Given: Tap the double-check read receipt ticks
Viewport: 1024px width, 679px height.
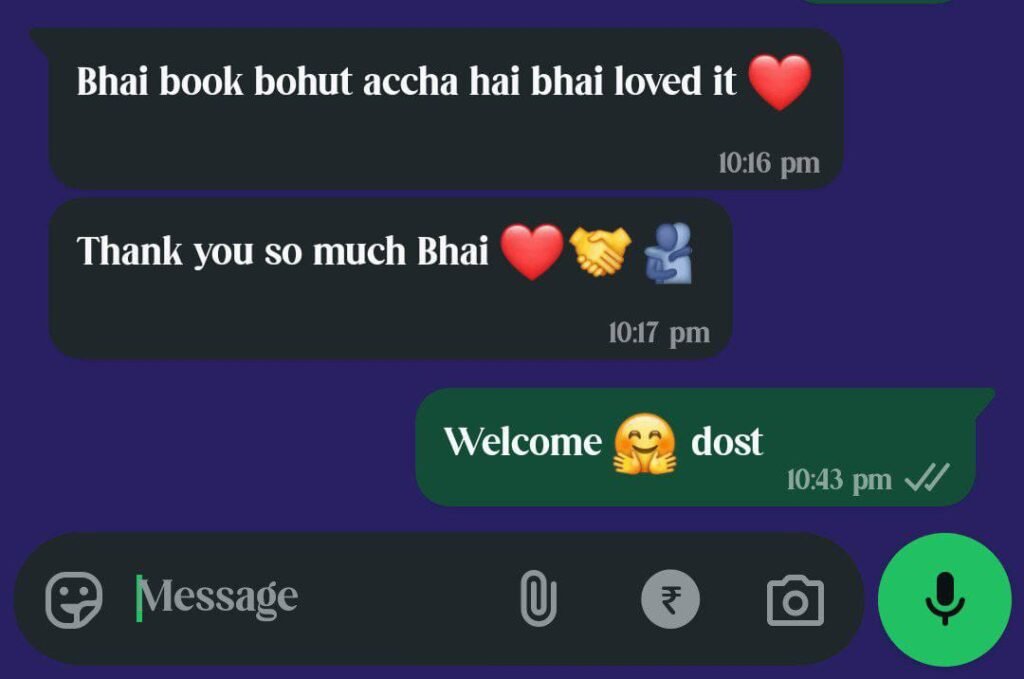Looking at the screenshot, I should (x=927, y=477).
